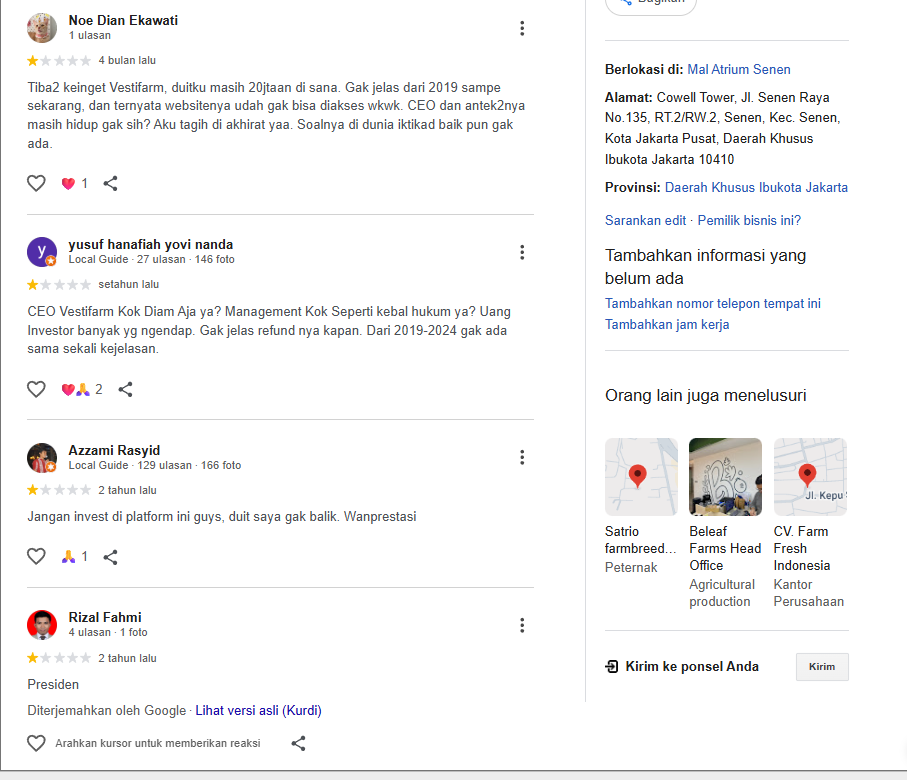Screen dimensions: 907x780
Task: Click 'Tambahkan nomor telepon tempat ini'
Action: (x=713, y=303)
